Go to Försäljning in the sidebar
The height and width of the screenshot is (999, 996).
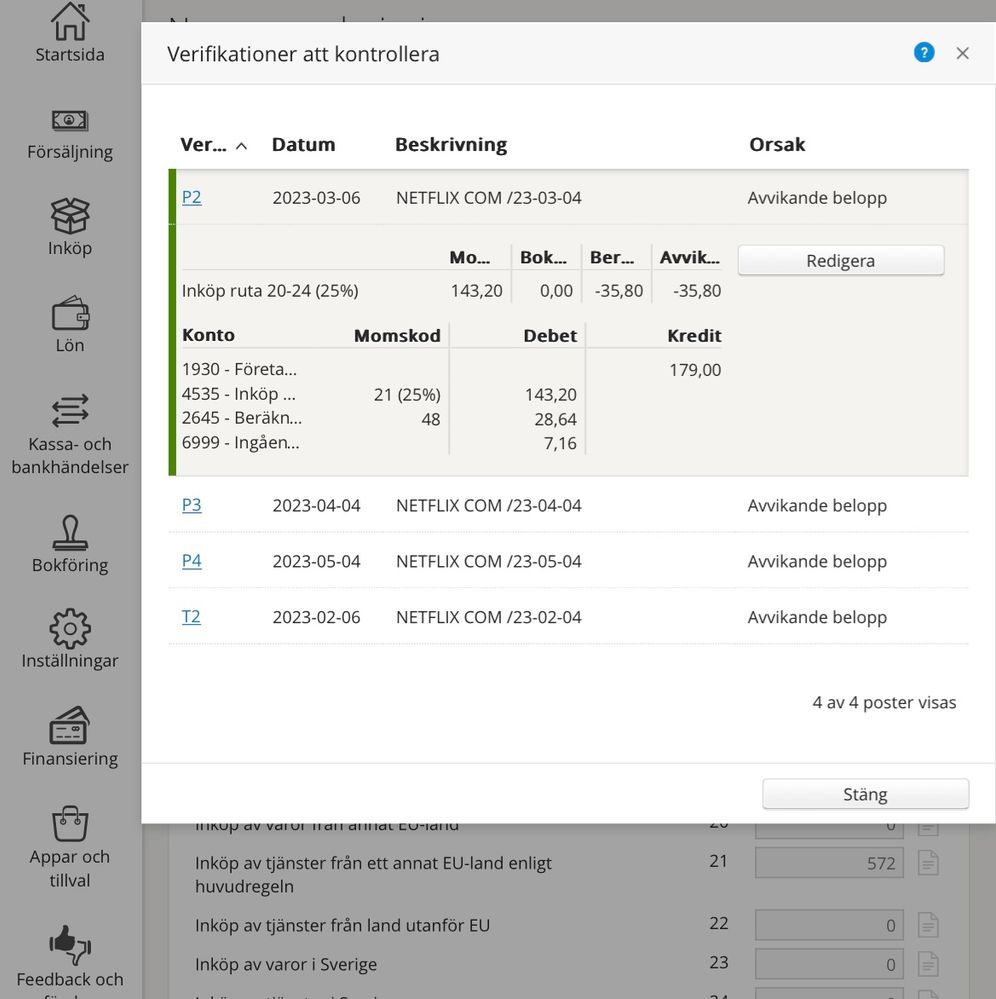(70, 120)
